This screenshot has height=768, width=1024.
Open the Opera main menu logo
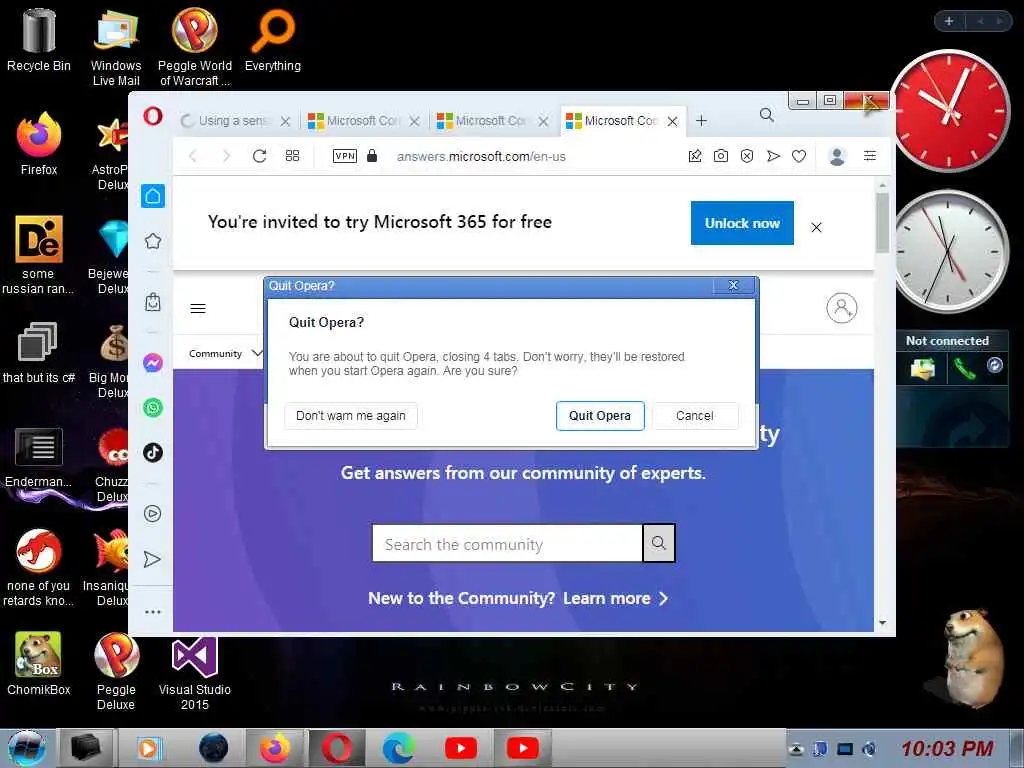tap(153, 117)
